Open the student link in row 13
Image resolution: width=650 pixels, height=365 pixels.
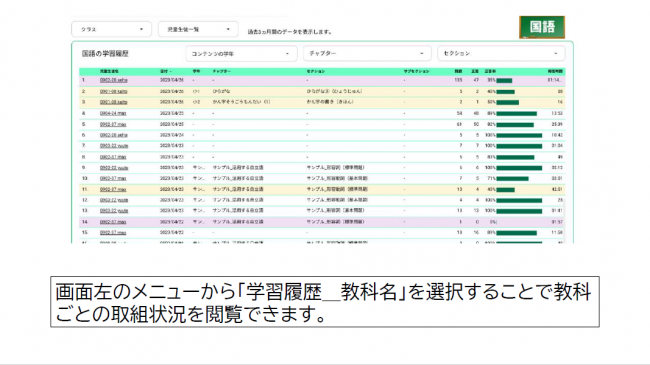pyautogui.click(x=114, y=211)
